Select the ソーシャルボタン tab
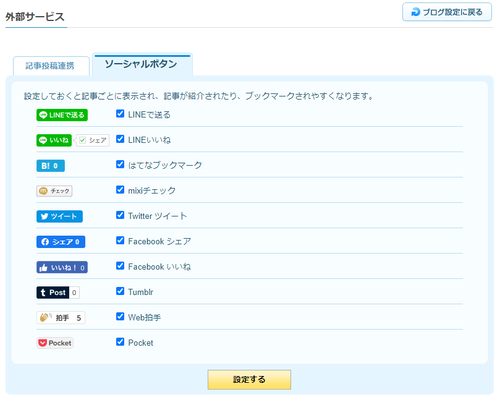The width and height of the screenshot is (500, 402). (142, 64)
